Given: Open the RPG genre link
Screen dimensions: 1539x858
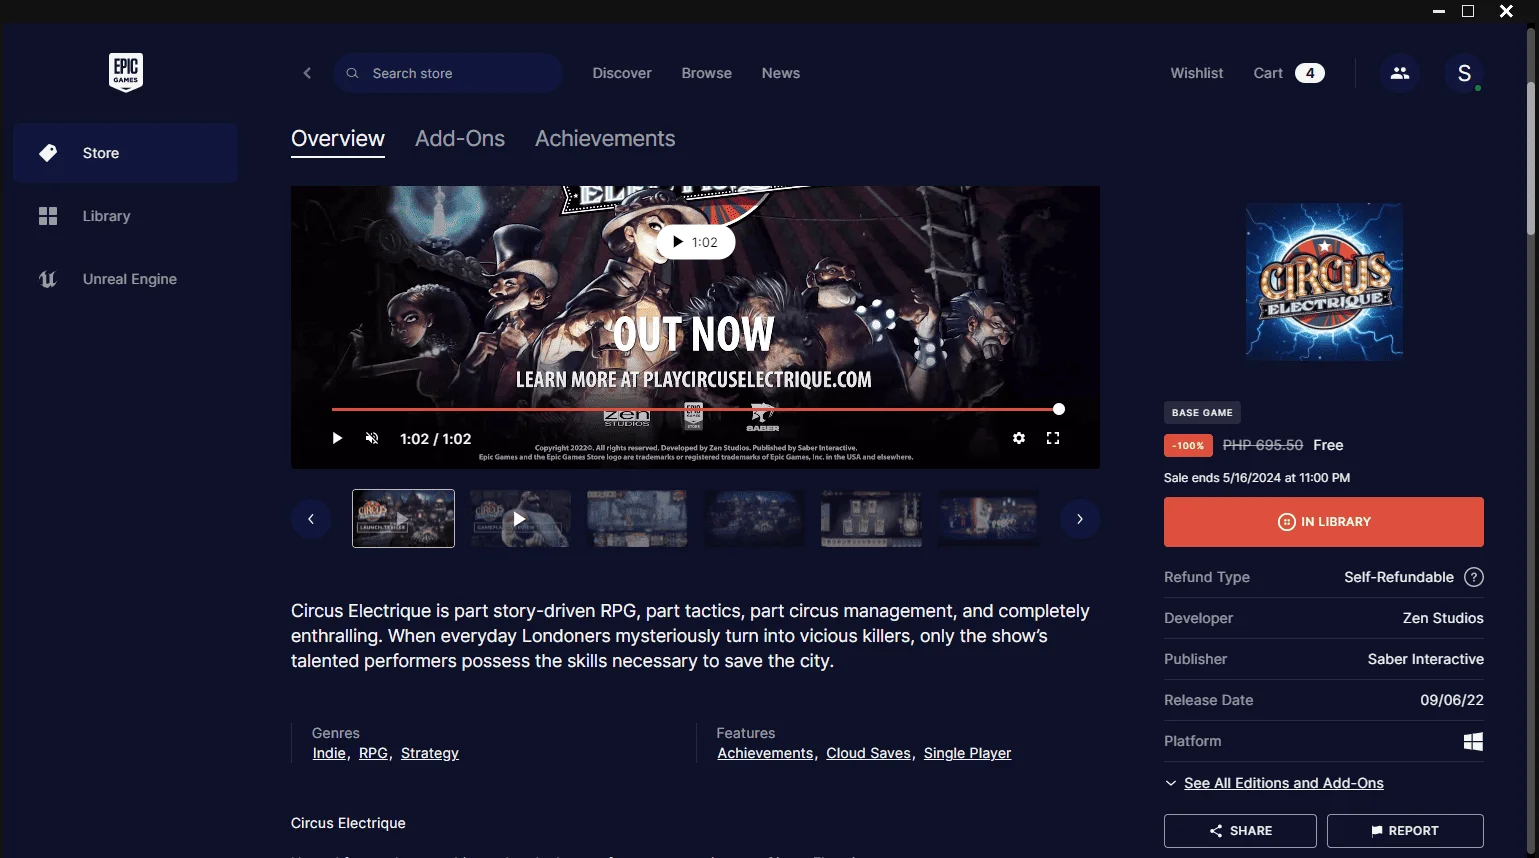Looking at the screenshot, I should (373, 753).
